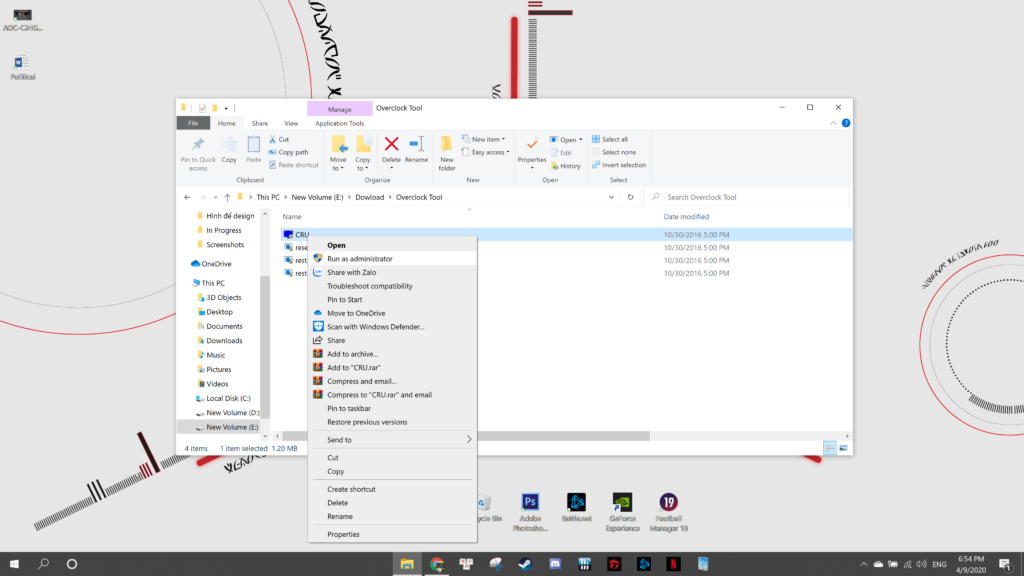
Task: Sort by the Name column header
Action: click(x=292, y=217)
